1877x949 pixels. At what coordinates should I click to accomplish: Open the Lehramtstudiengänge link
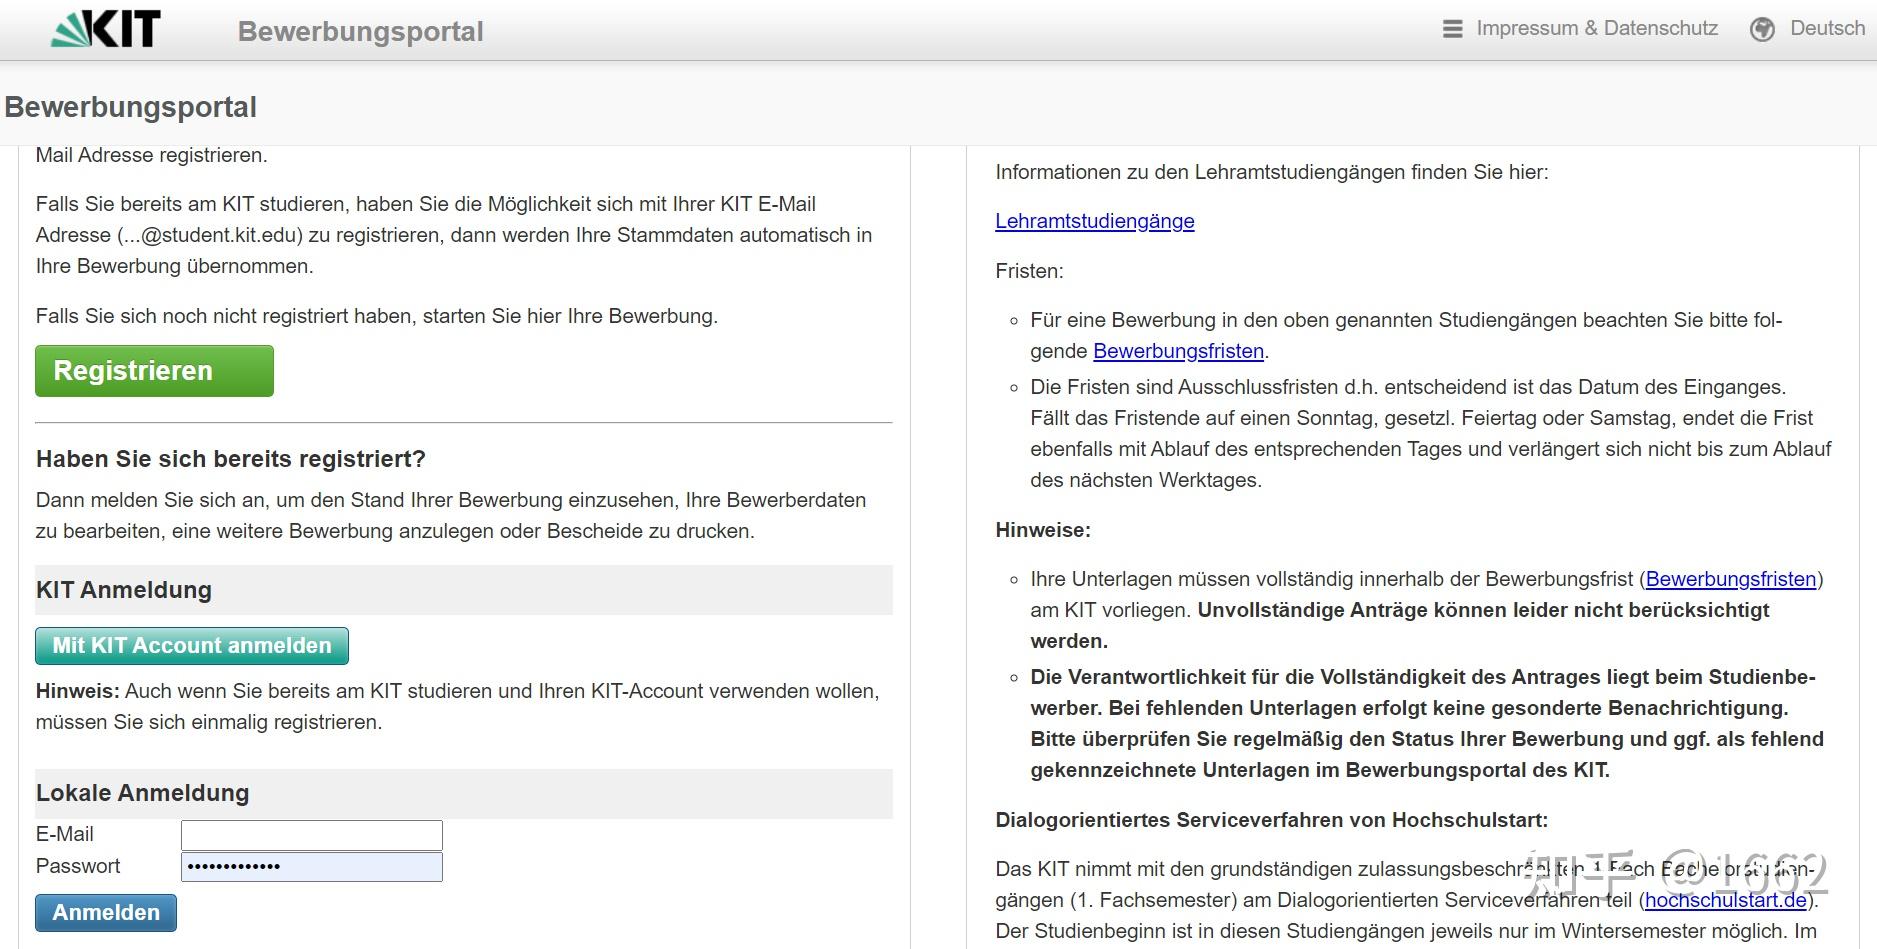1095,221
